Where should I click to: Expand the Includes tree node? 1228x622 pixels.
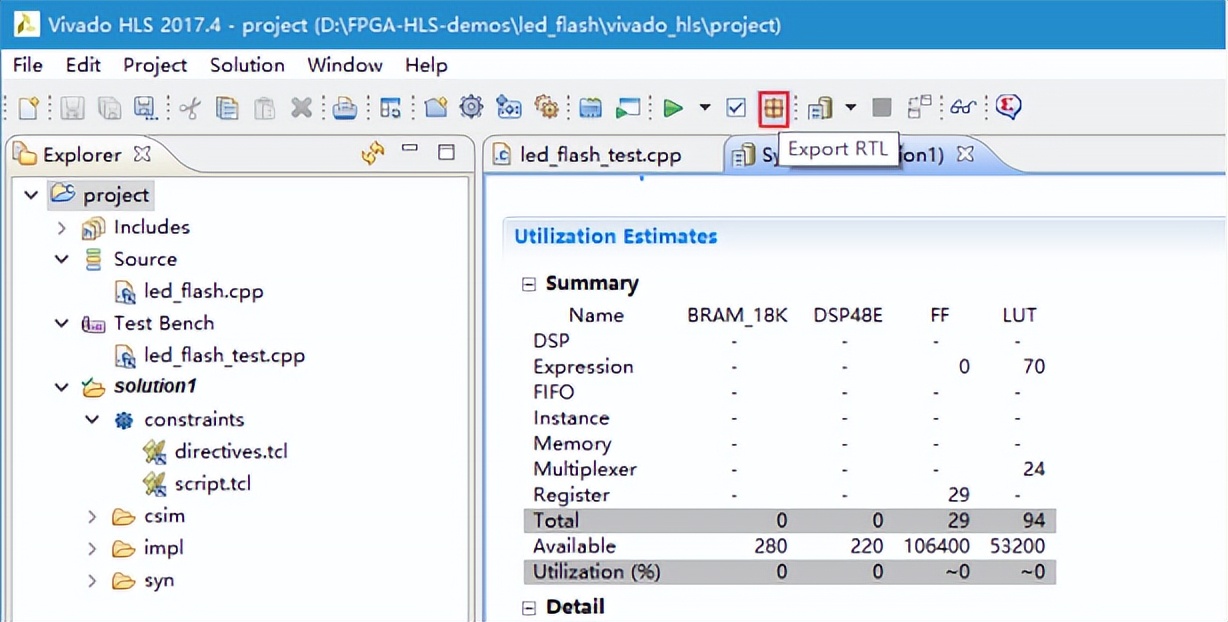pyautogui.click(x=62, y=228)
